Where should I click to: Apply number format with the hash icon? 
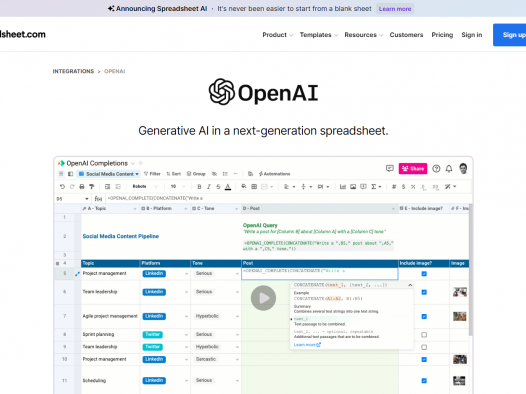394,187
